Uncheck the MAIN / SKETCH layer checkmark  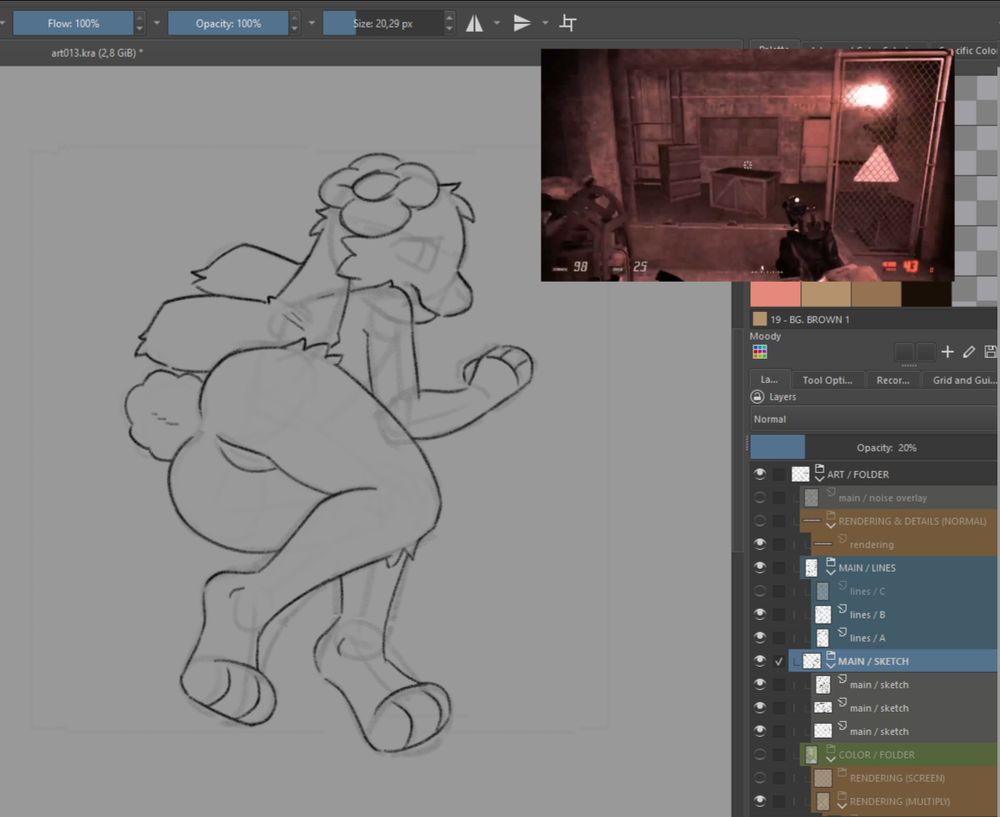coord(779,661)
